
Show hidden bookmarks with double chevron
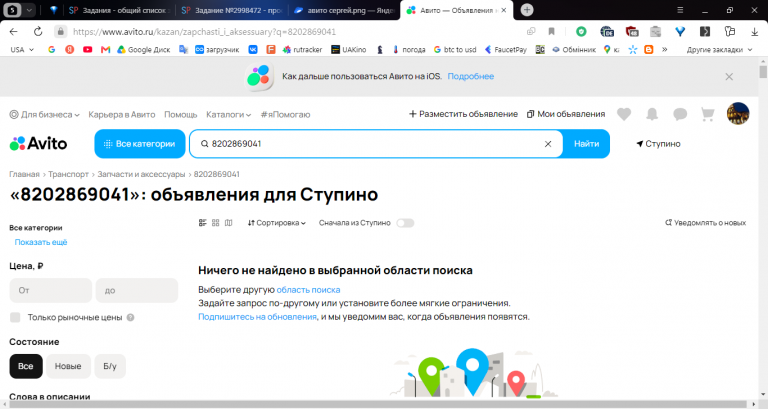[x=665, y=49]
